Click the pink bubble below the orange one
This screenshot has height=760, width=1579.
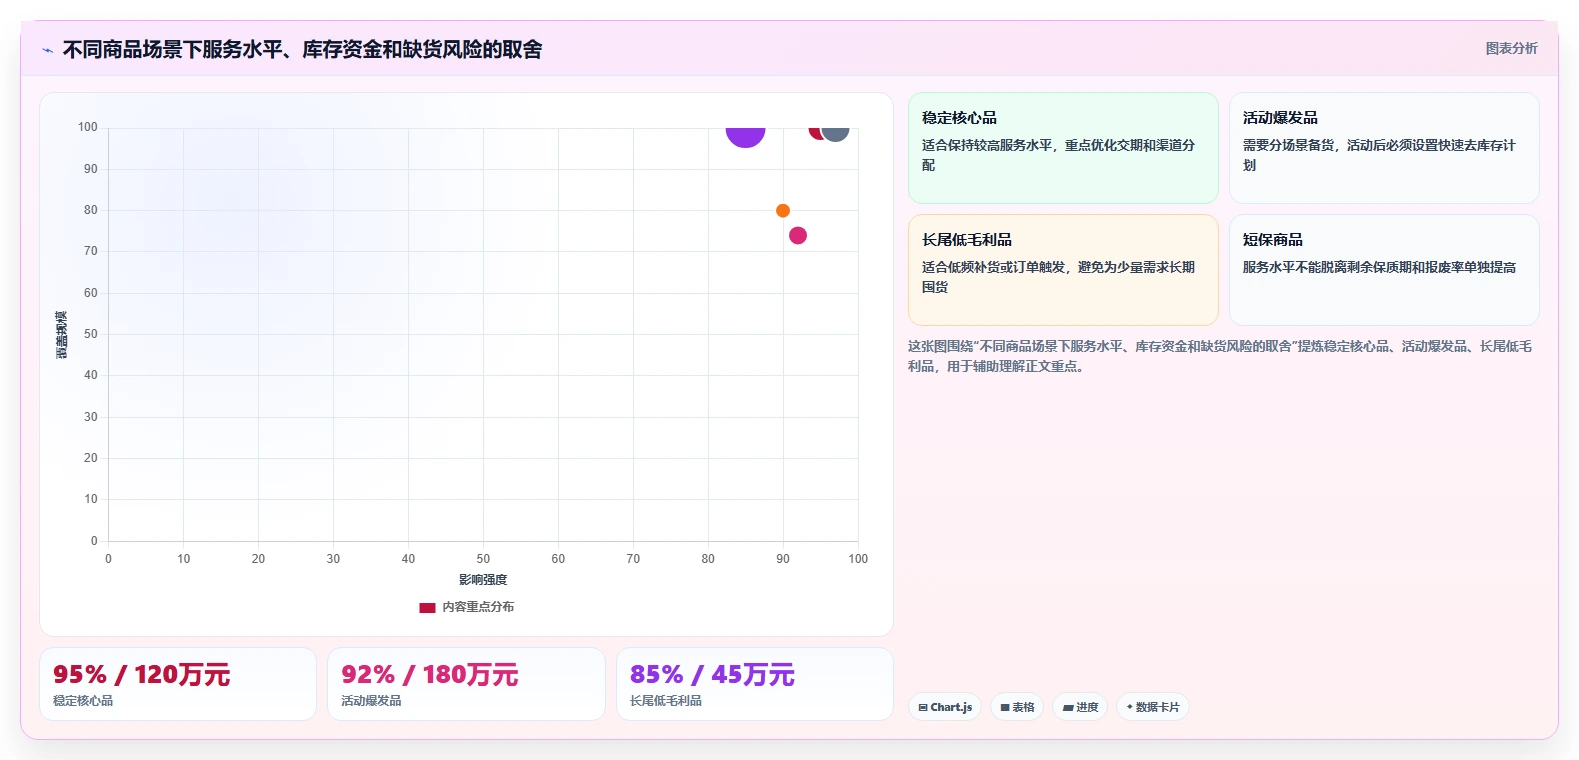pos(798,236)
